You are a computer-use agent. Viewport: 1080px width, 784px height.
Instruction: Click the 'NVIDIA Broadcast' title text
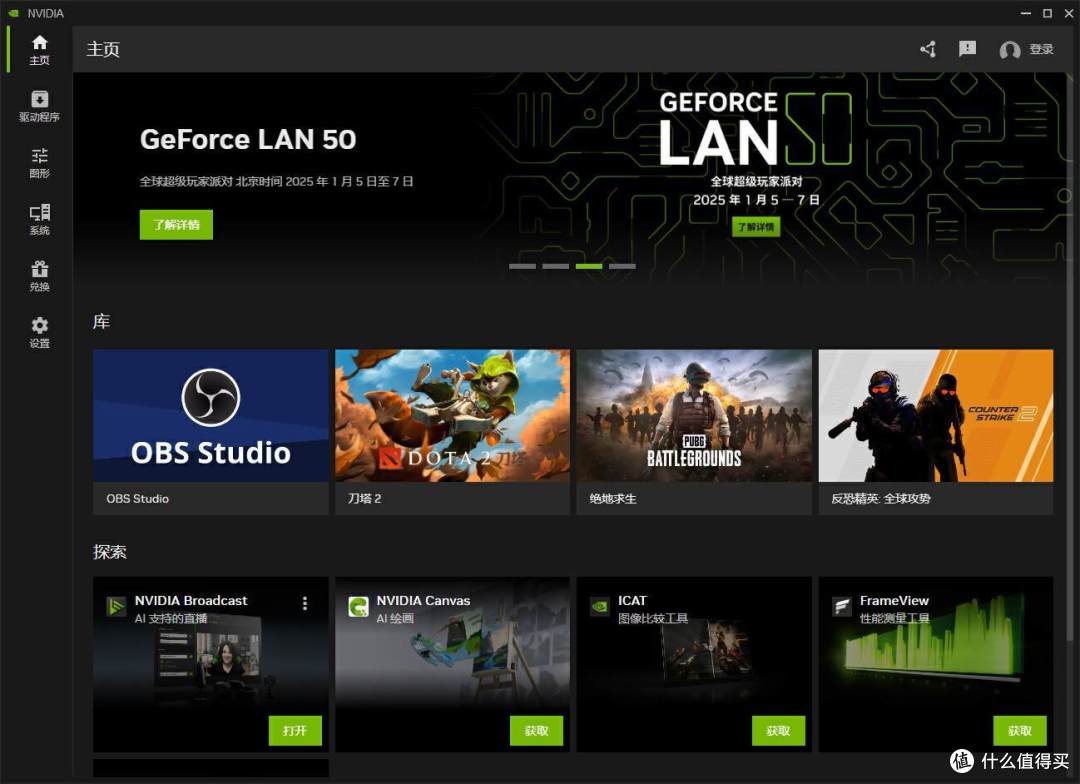191,600
